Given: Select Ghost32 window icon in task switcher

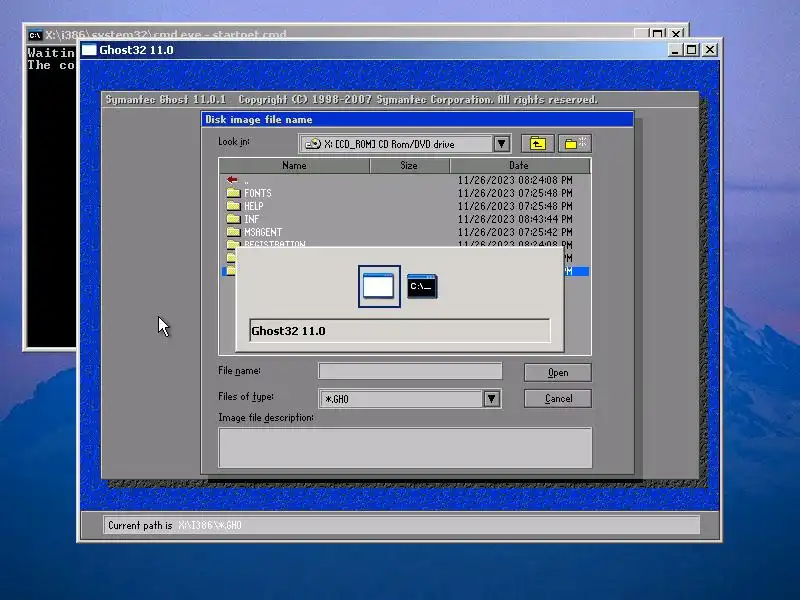Looking at the screenshot, I should (x=379, y=286).
